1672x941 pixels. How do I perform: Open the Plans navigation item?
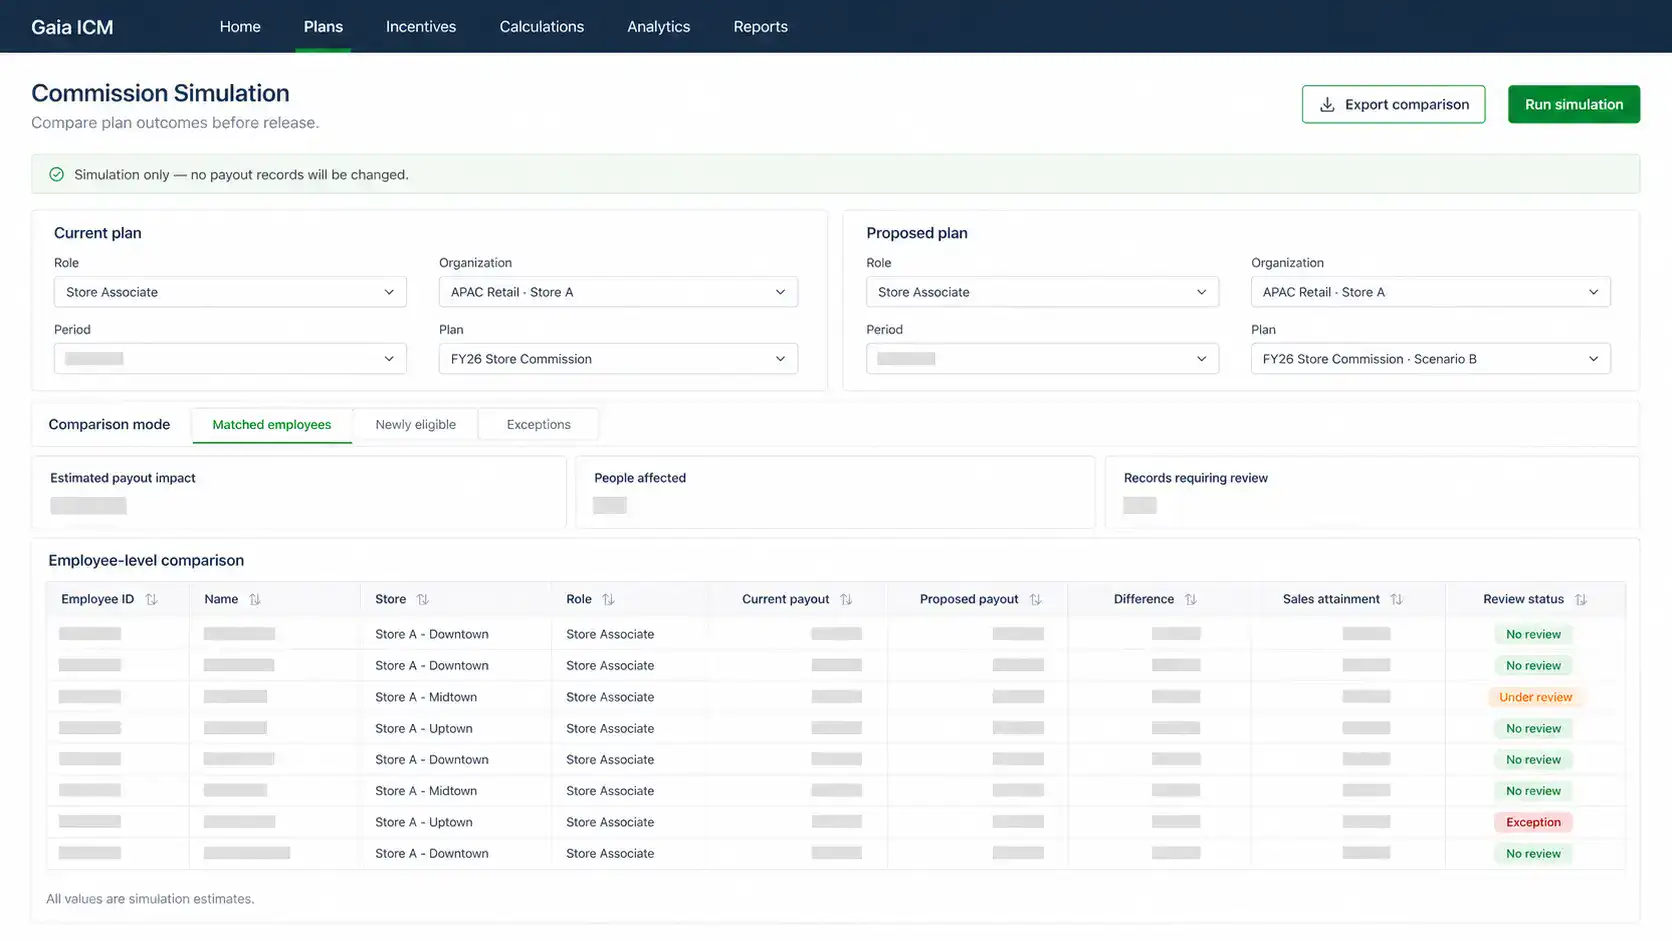[x=323, y=27]
